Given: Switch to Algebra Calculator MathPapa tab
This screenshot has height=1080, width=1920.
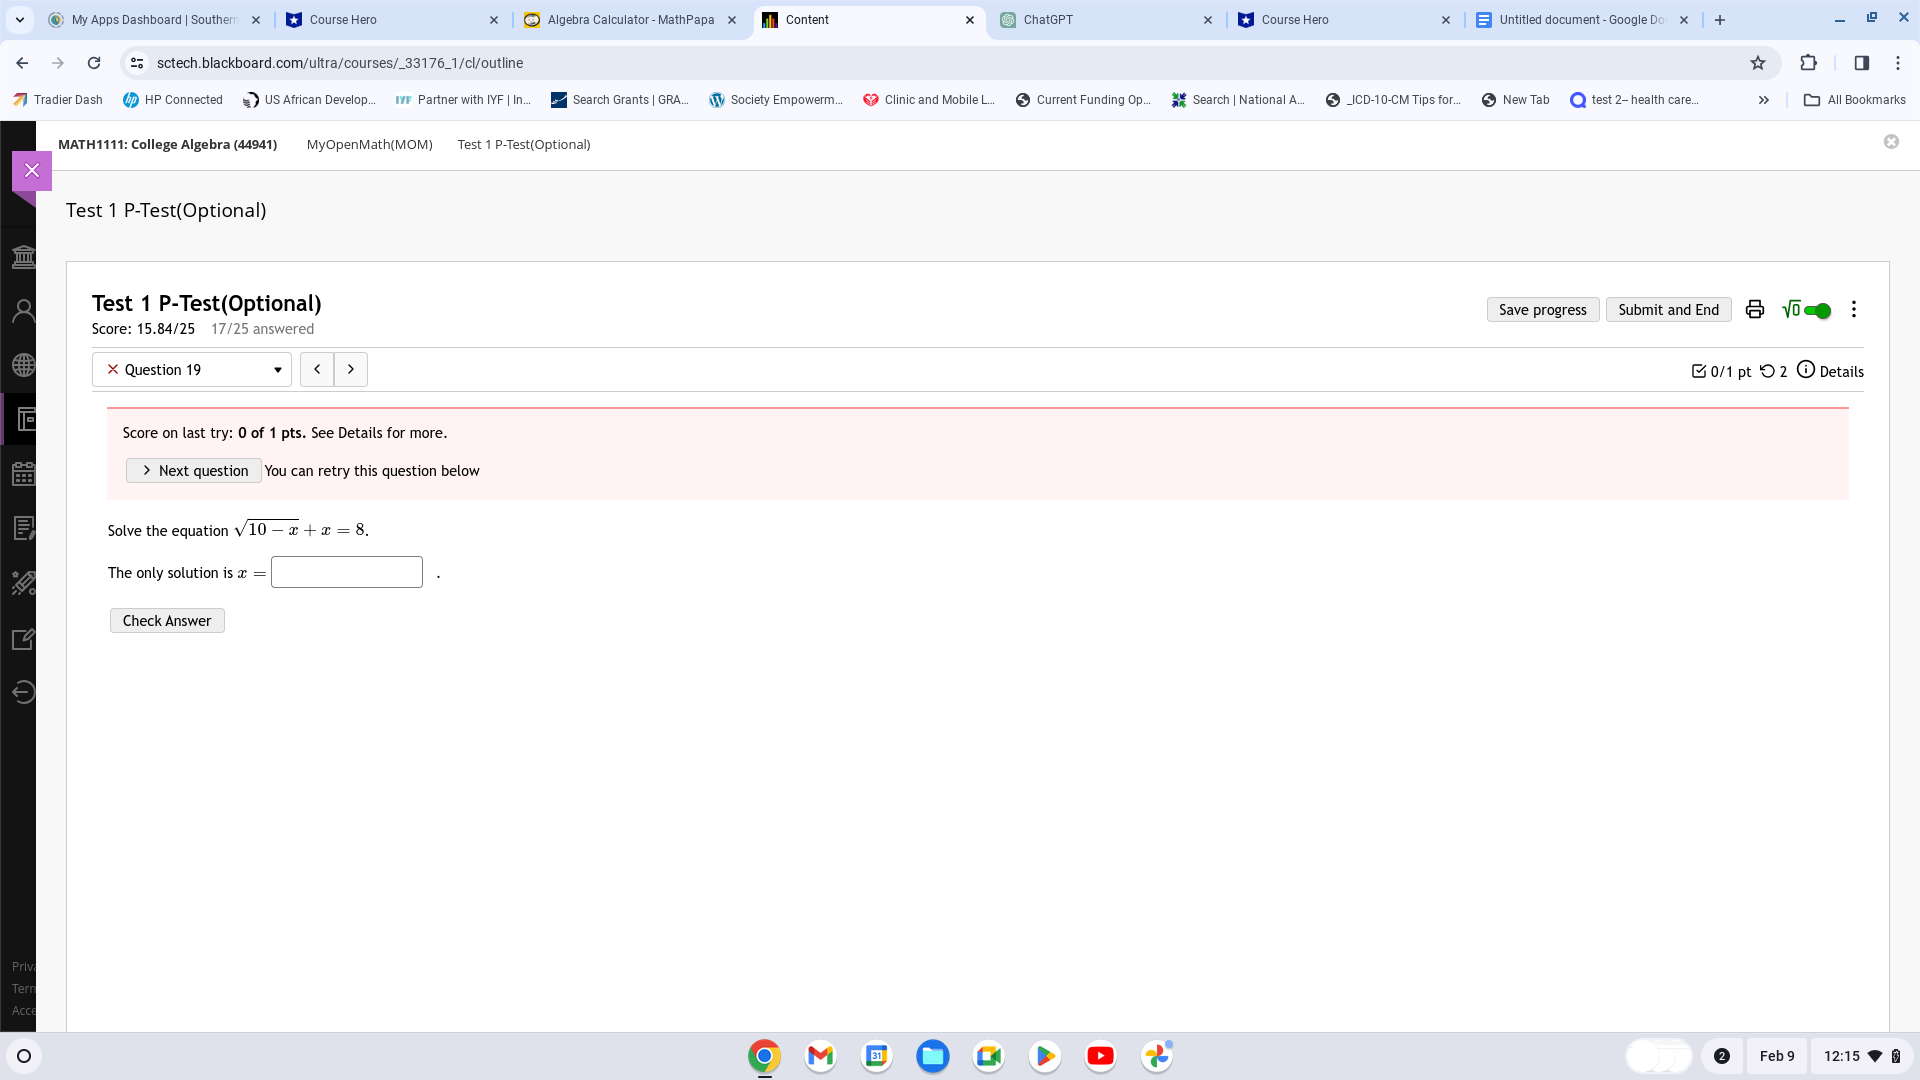Looking at the screenshot, I should pyautogui.click(x=630, y=20).
